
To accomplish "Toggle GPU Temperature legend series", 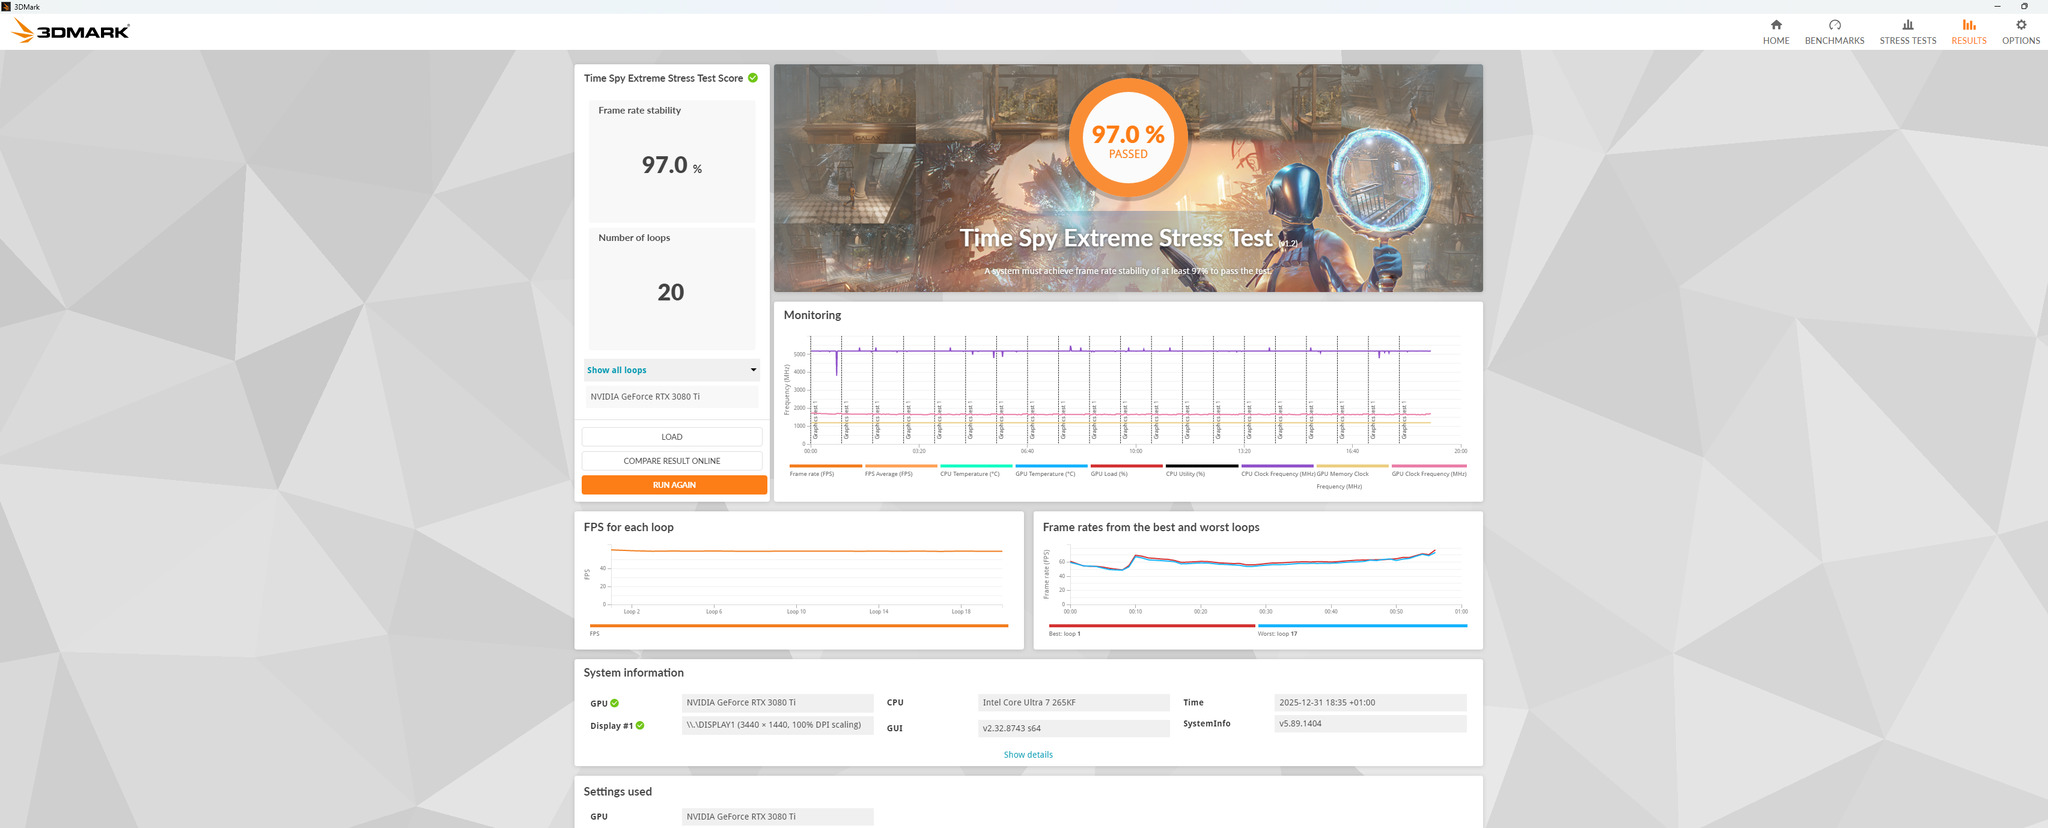I will pyautogui.click(x=1051, y=470).
